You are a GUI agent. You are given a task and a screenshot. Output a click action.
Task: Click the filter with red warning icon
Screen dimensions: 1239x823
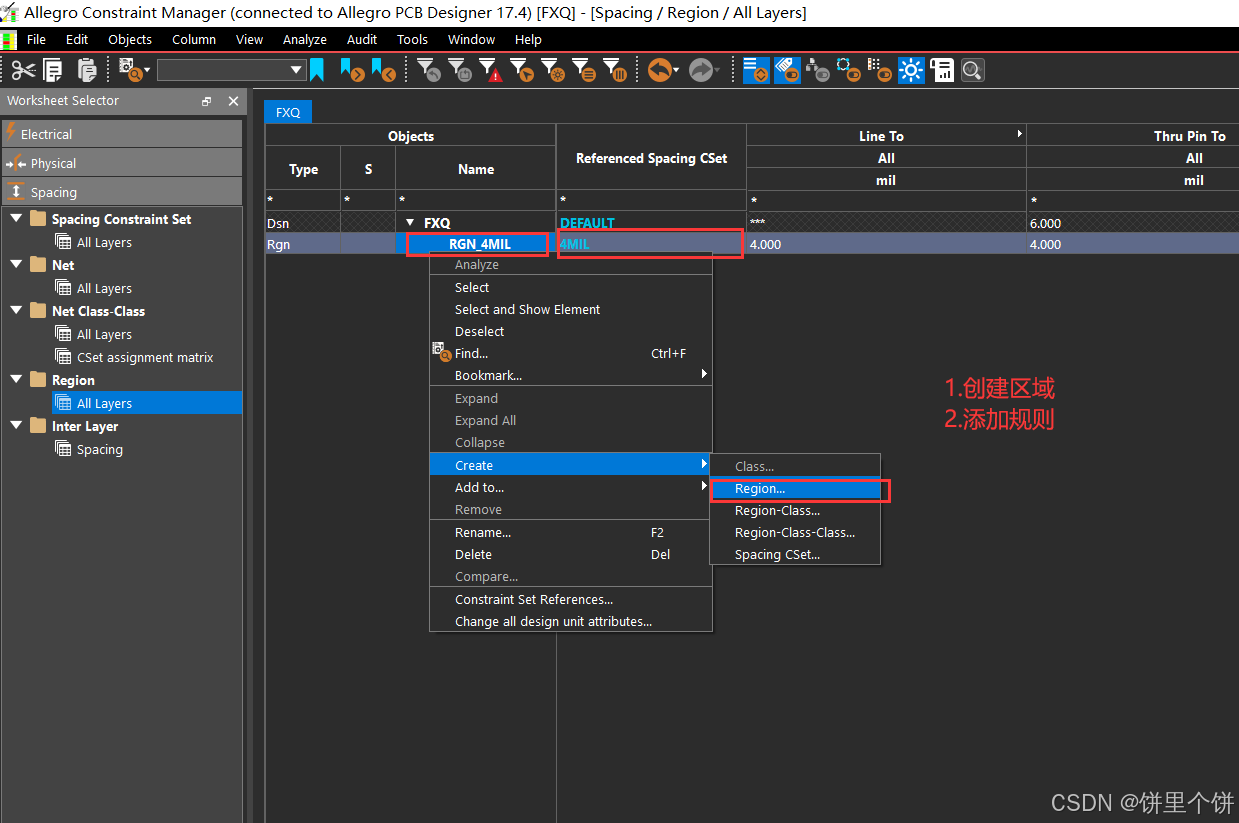point(490,70)
